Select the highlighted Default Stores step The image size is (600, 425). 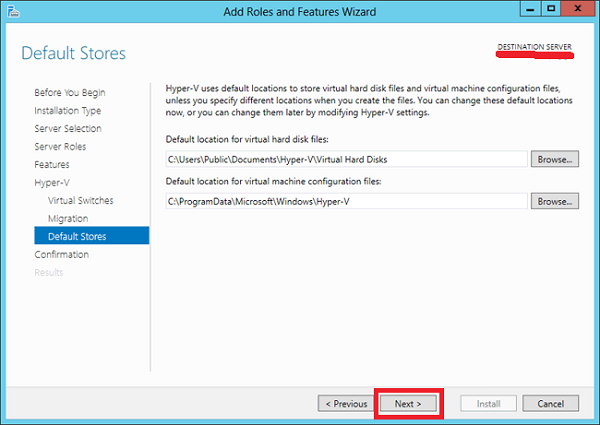pyautogui.click(x=91, y=236)
